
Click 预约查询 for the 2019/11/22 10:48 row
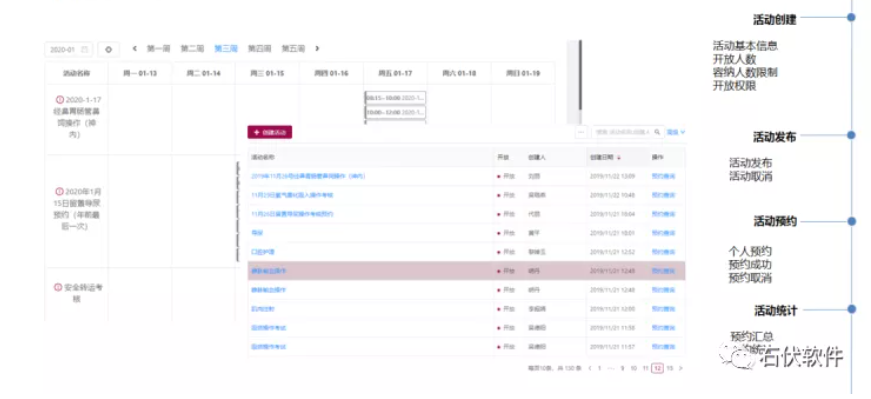(663, 195)
